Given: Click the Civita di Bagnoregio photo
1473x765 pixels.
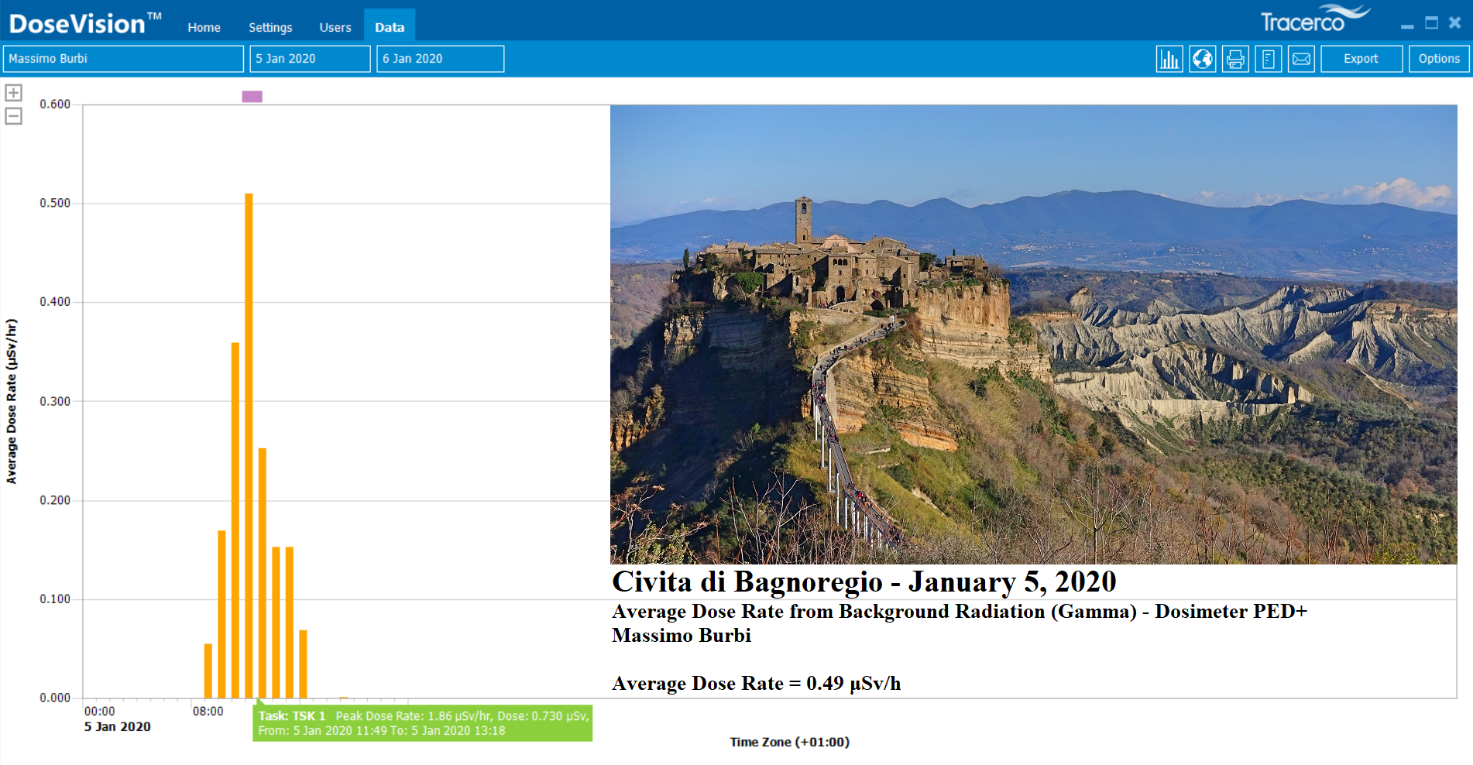Looking at the screenshot, I should pyautogui.click(x=1033, y=334).
